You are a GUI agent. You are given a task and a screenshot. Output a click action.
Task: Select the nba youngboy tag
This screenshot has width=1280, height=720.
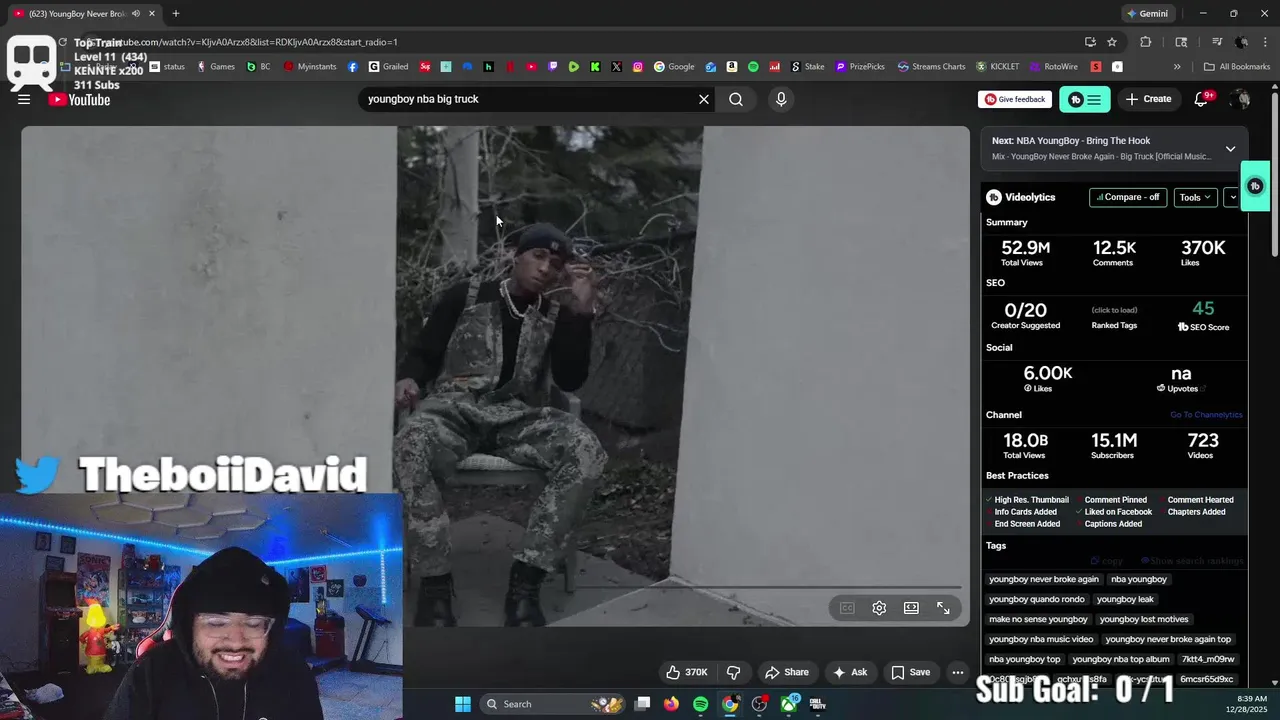click(x=1139, y=579)
